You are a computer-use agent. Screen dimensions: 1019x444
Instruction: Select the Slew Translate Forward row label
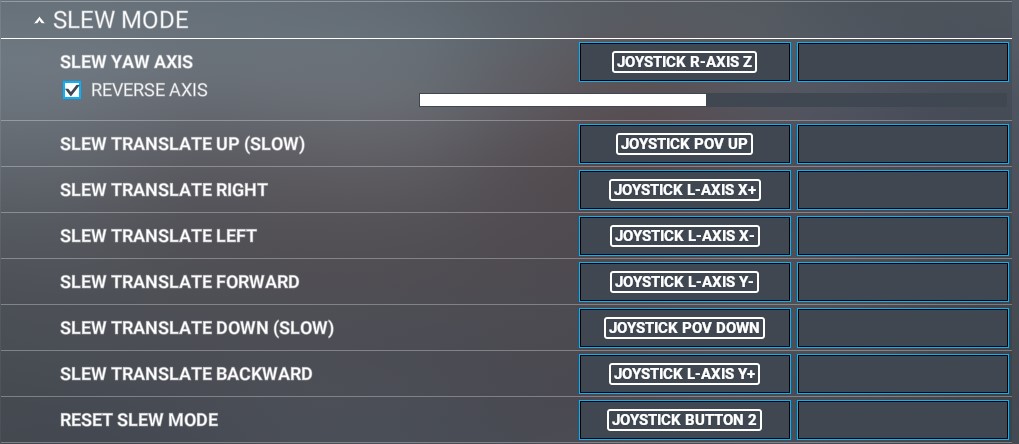tap(180, 282)
